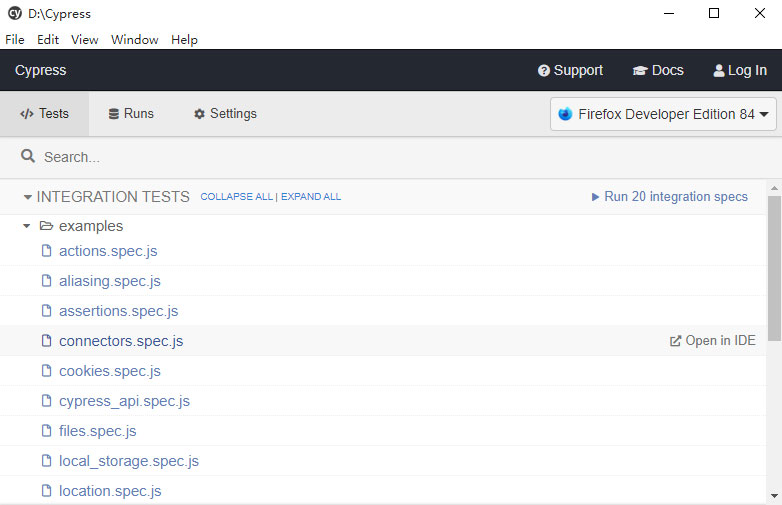782x505 pixels.
Task: Focus the Search spec files field
Action: point(399,157)
